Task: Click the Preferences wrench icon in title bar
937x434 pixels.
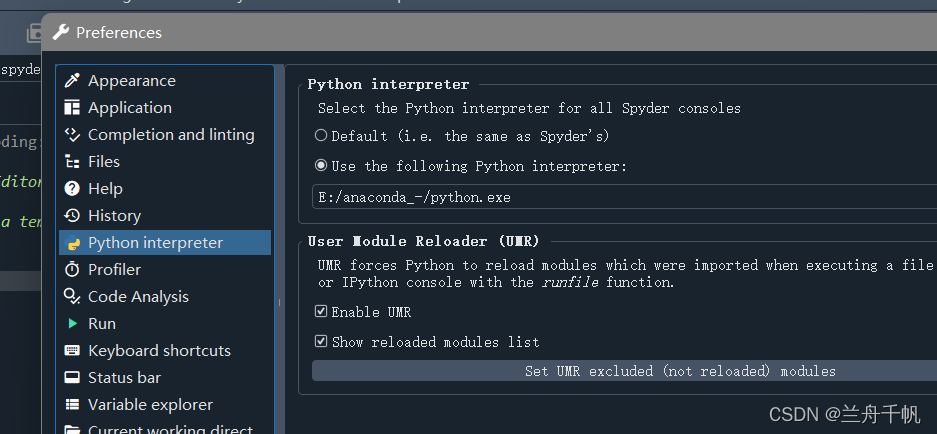Action: click(61, 33)
